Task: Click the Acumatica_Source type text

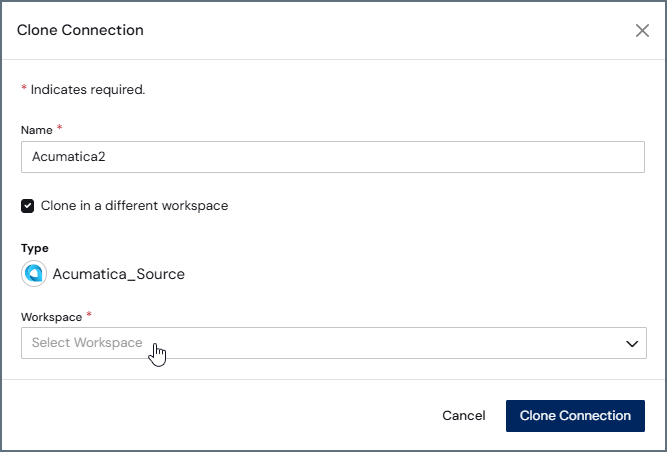Action: pos(119,274)
